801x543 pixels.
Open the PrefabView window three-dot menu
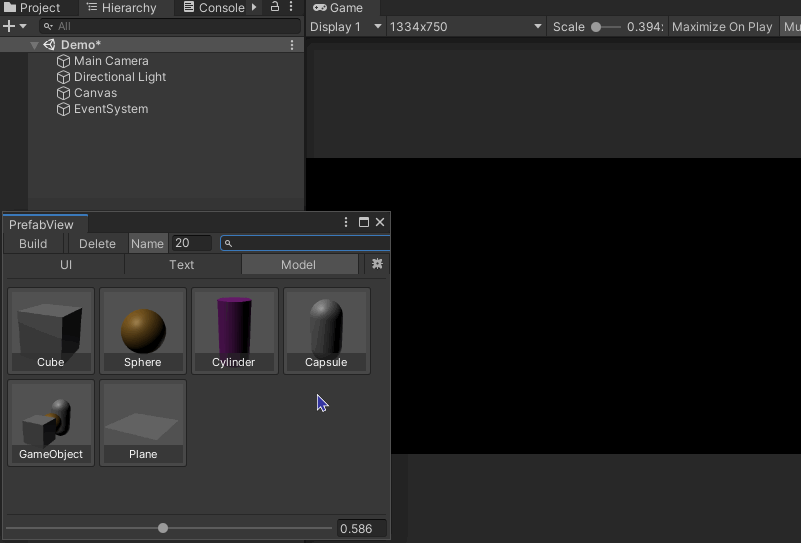[346, 222]
